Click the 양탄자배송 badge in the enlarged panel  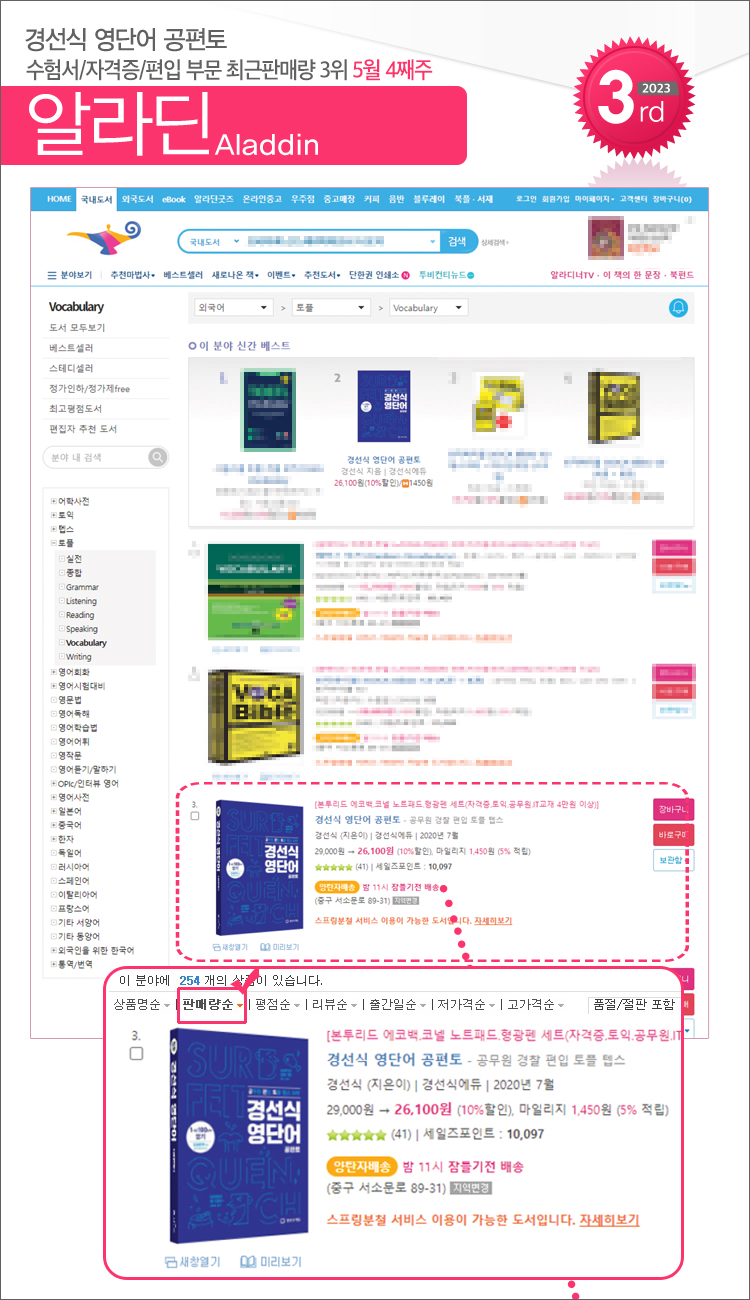coord(361,1167)
